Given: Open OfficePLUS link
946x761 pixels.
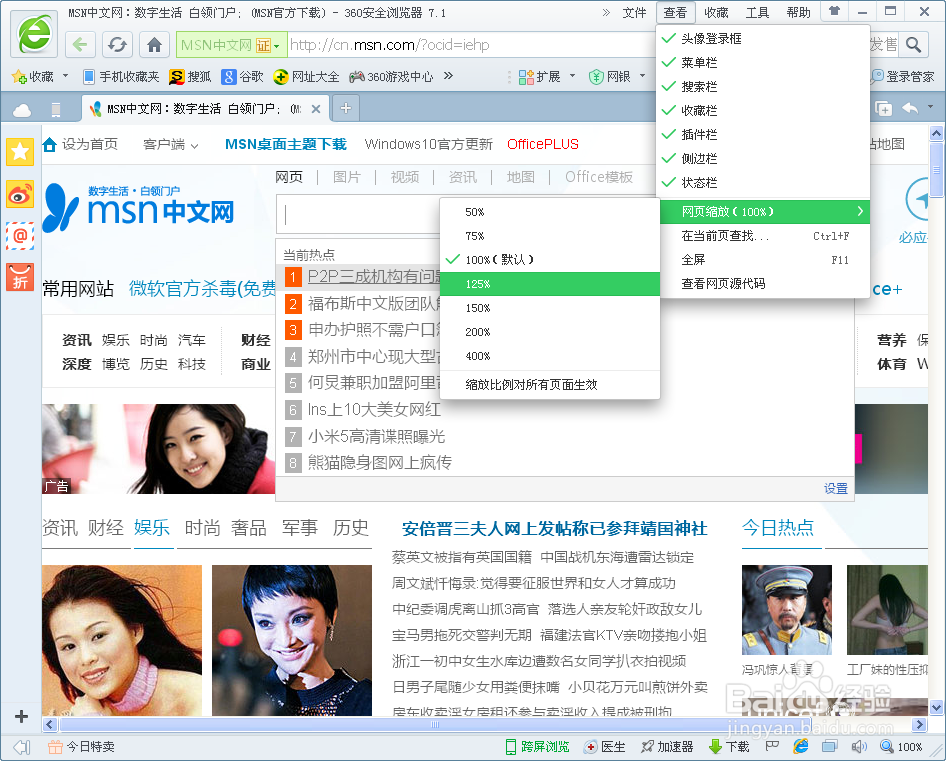Looking at the screenshot, I should click(542, 144).
